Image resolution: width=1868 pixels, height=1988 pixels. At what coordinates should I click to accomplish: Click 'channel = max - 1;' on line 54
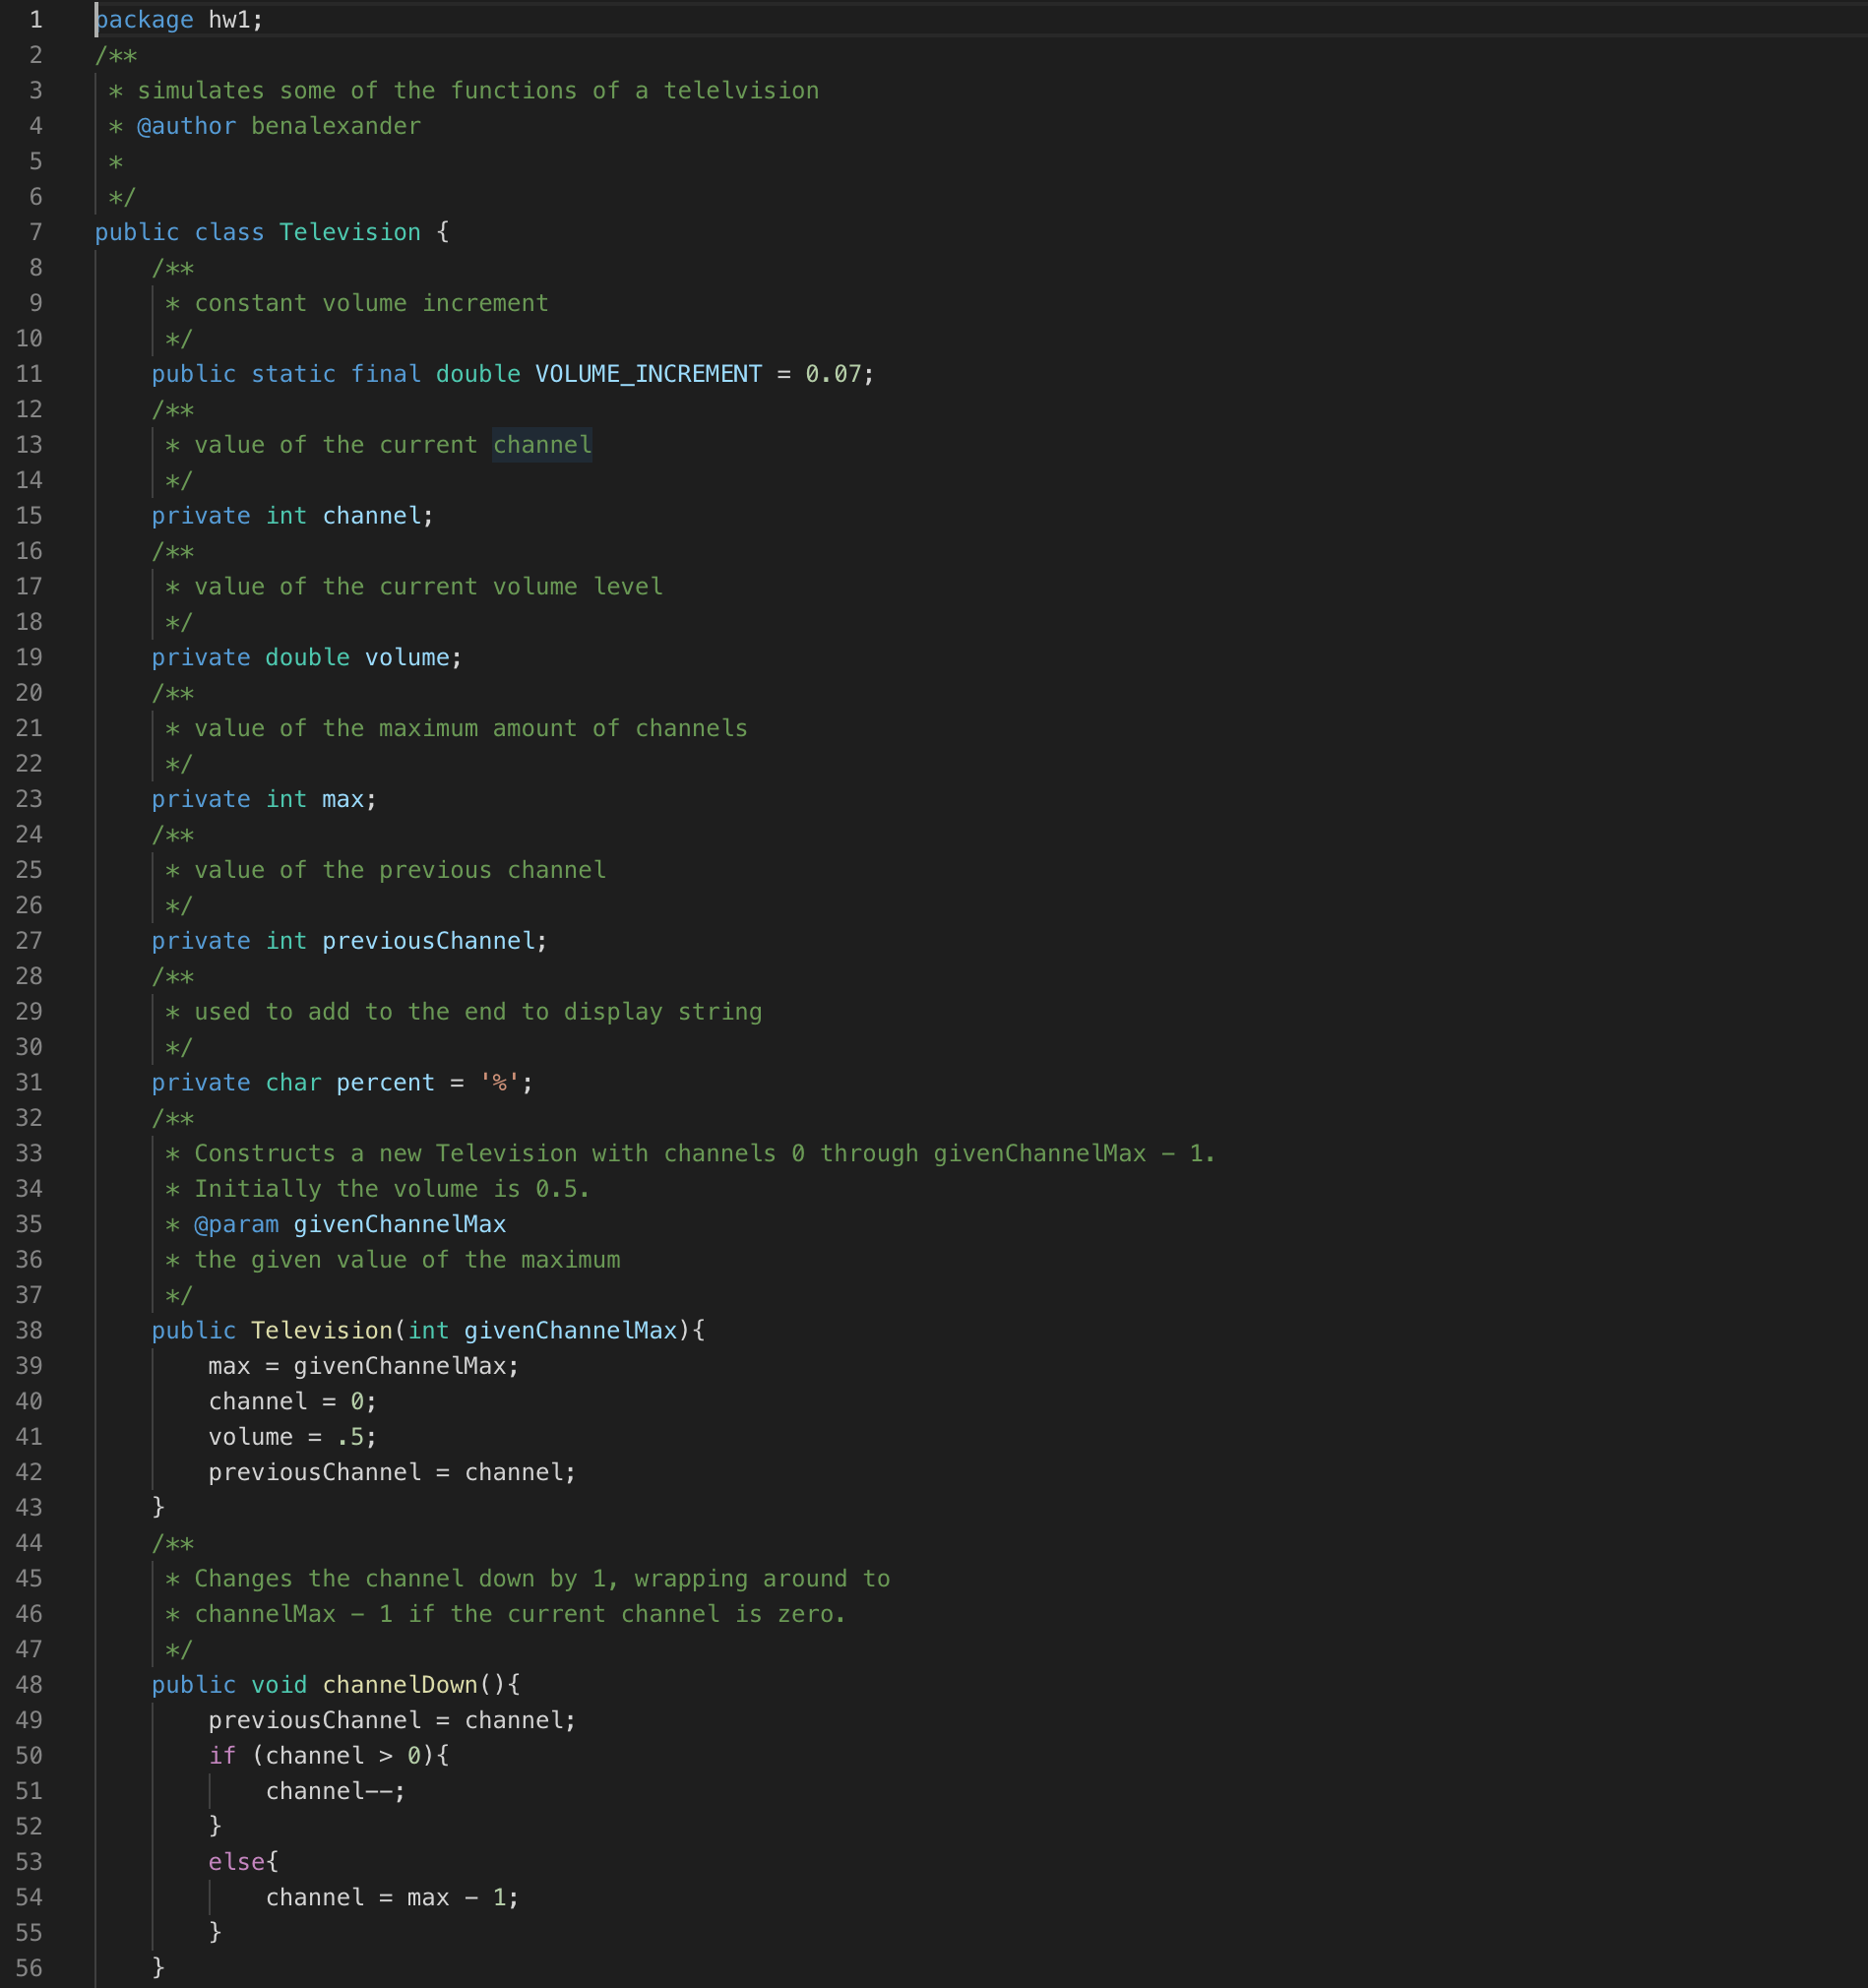tap(392, 1898)
